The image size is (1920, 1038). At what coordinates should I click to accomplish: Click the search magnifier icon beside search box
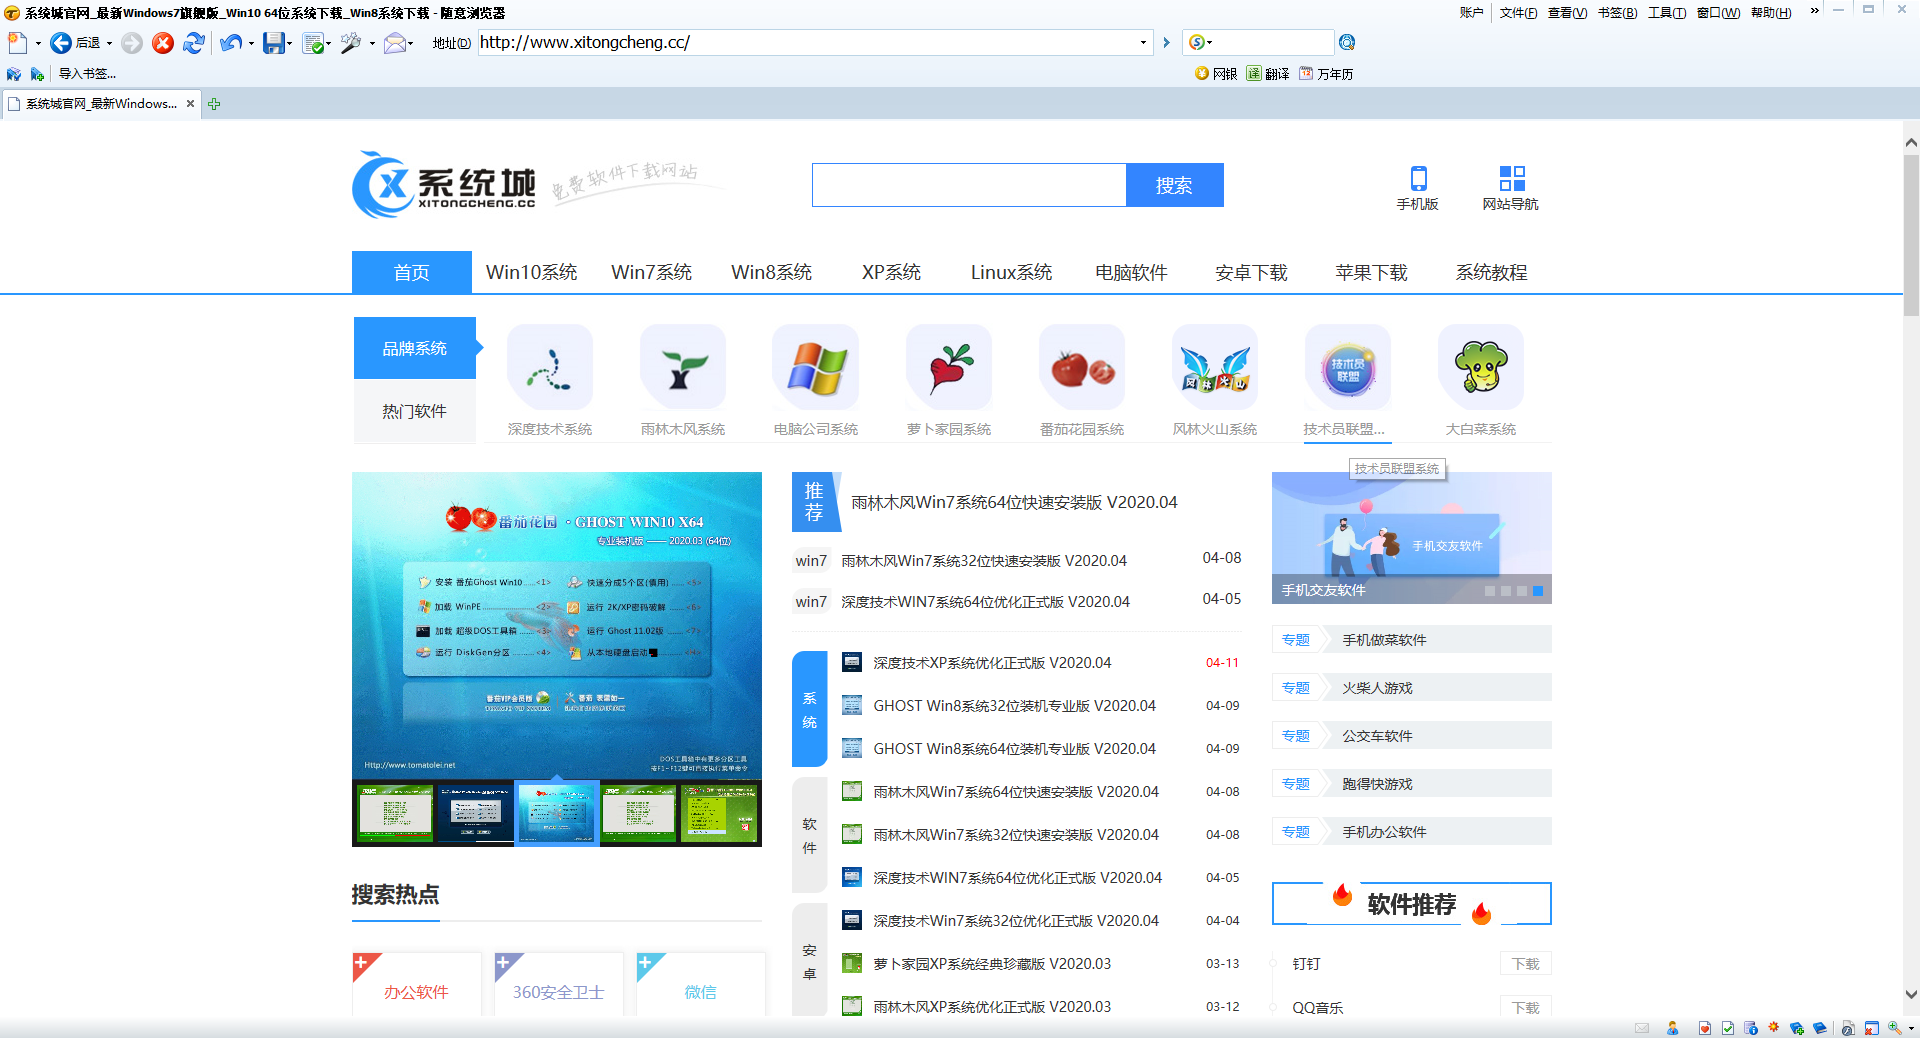coord(1347,42)
